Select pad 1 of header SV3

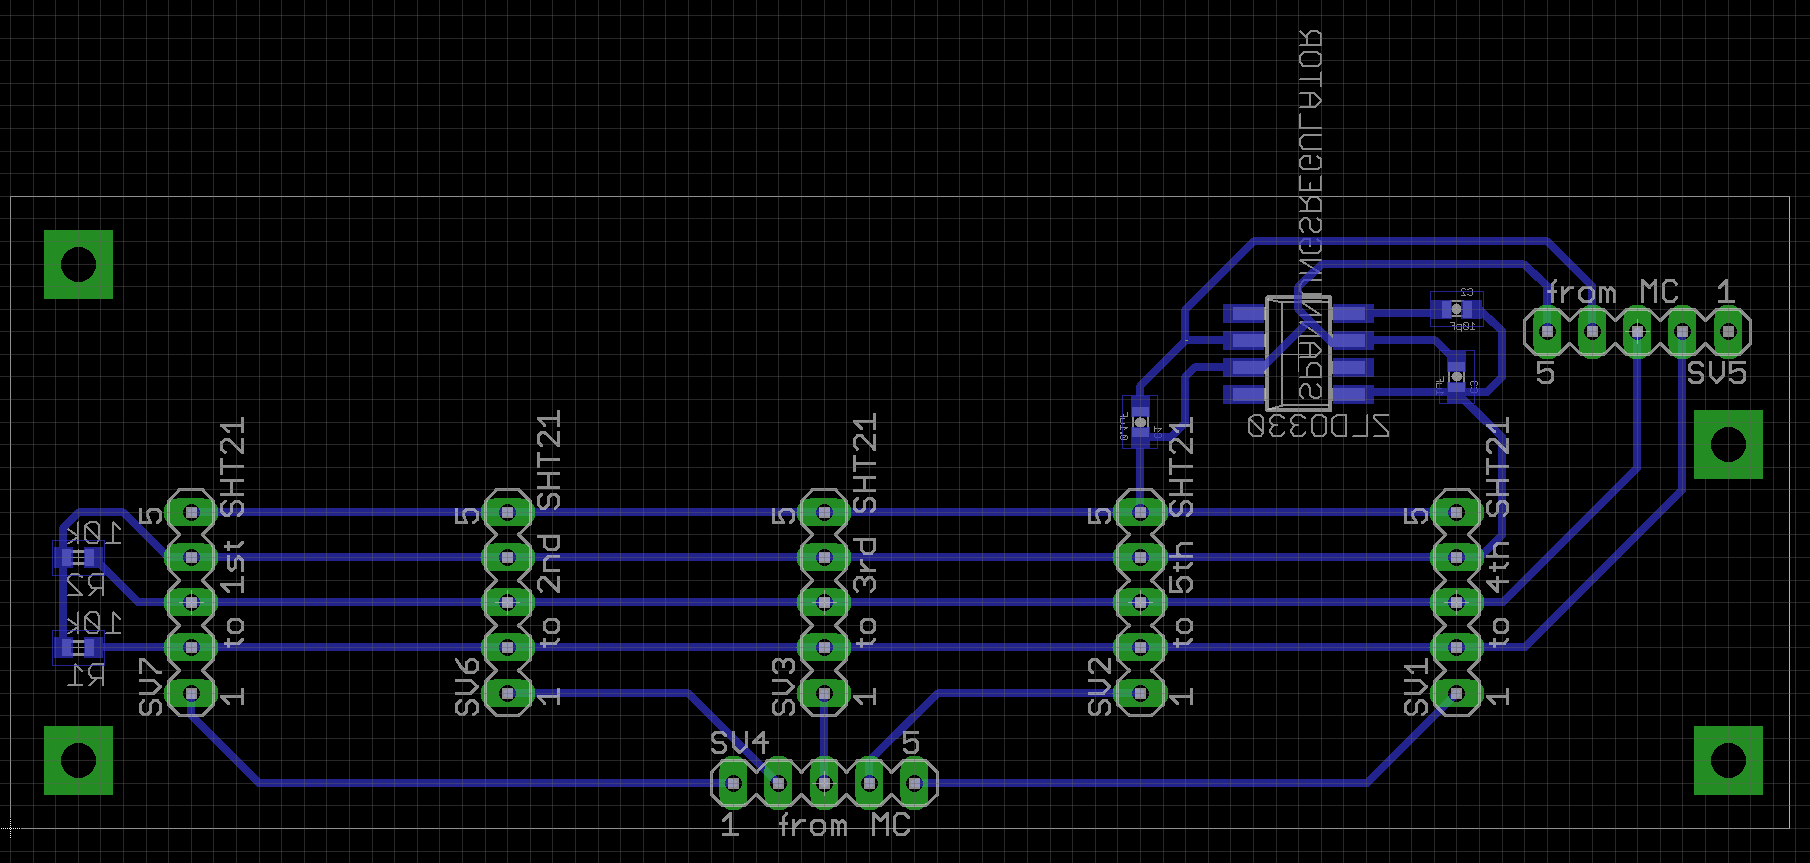pyautogui.click(x=824, y=692)
